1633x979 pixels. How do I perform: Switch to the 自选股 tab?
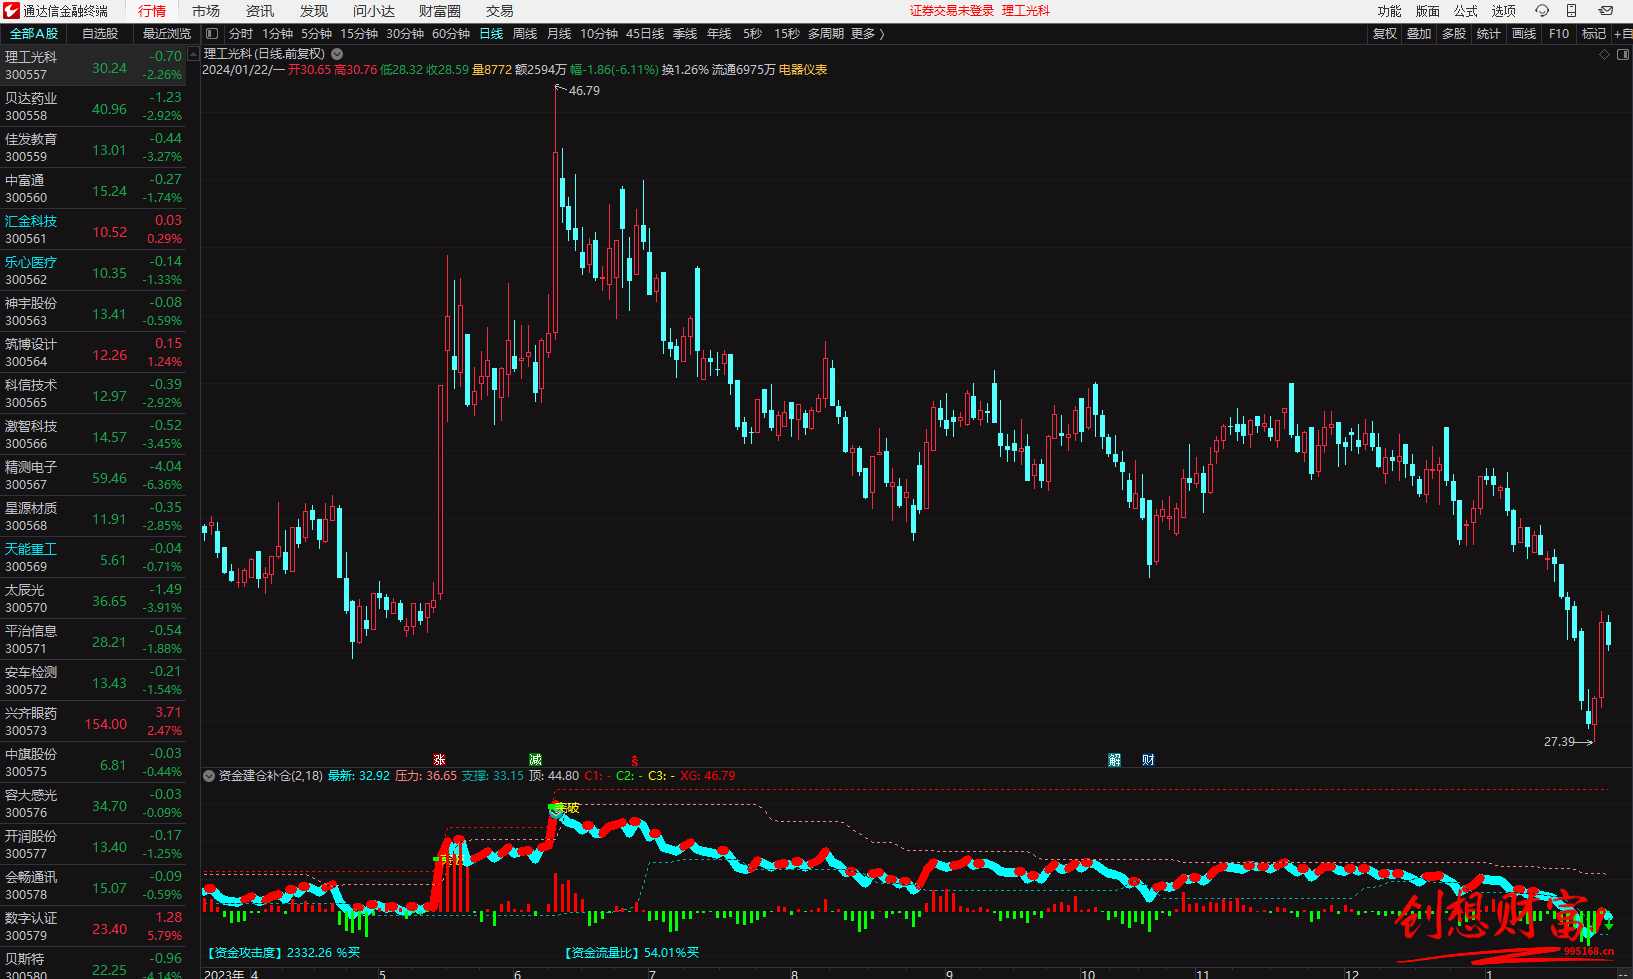[100, 34]
